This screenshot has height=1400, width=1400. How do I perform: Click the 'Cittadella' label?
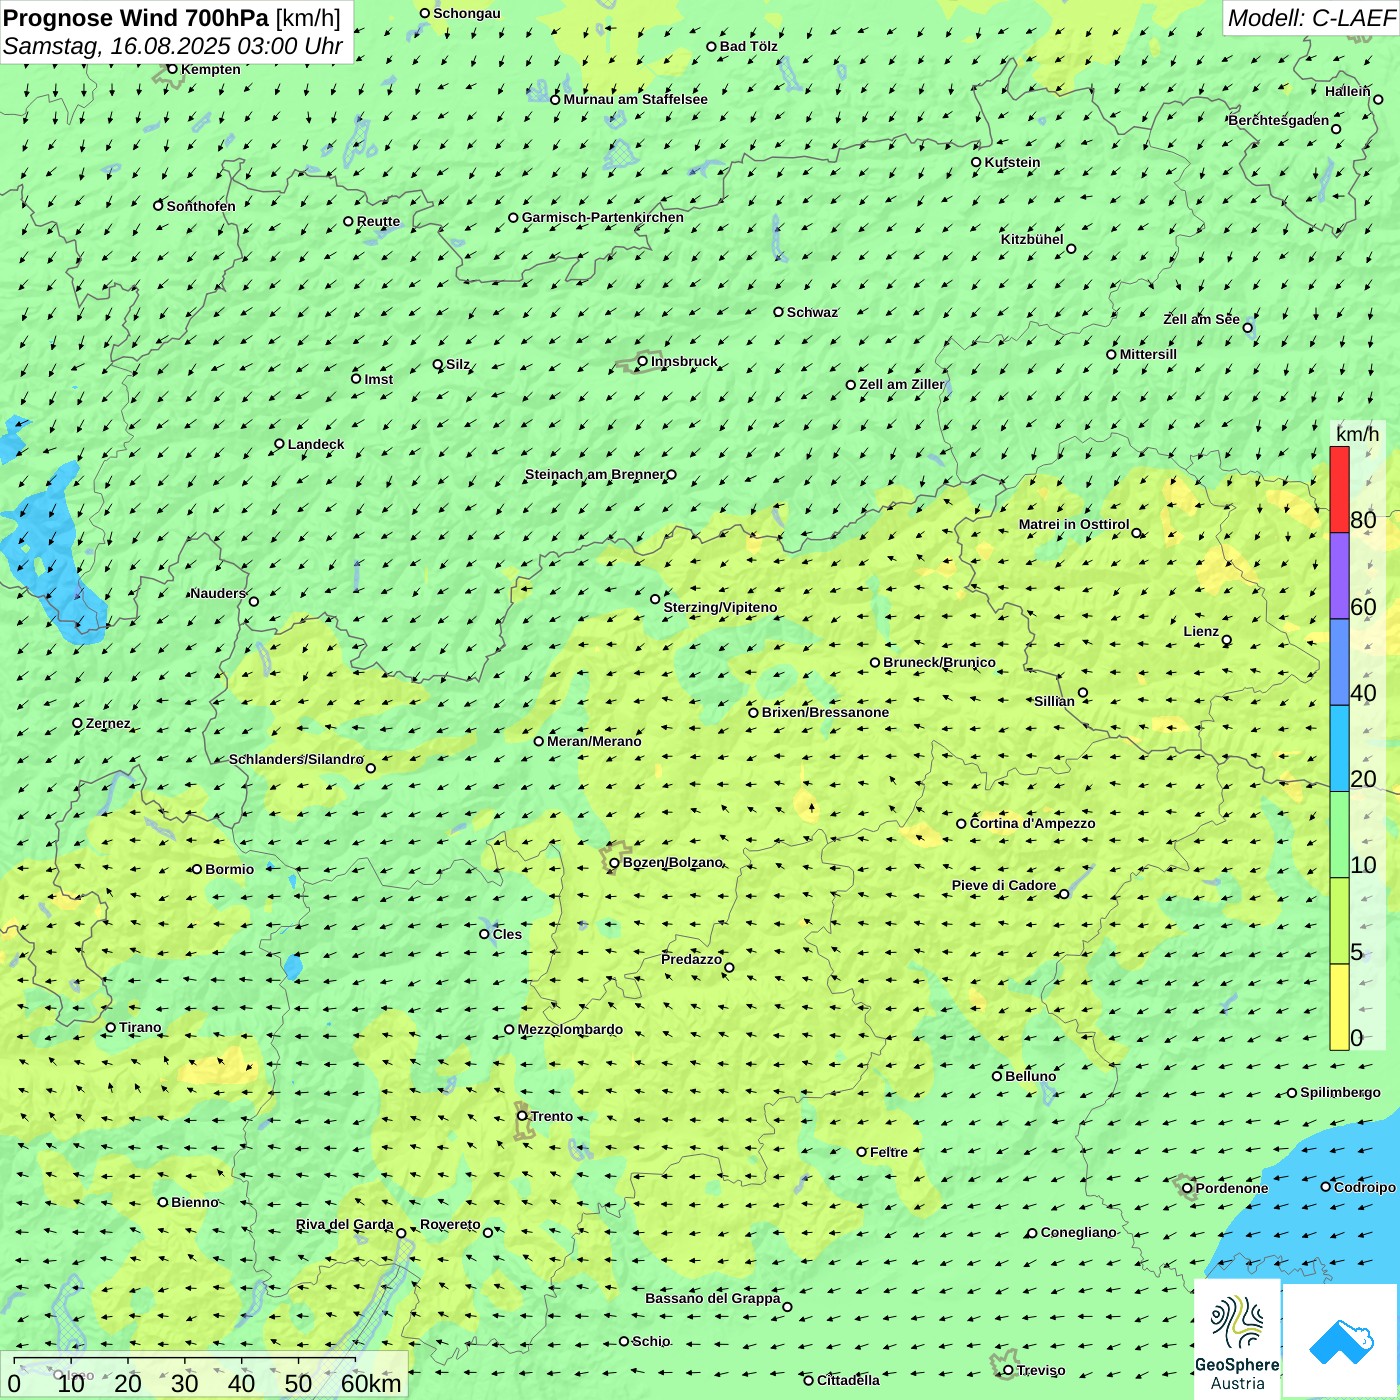pos(848,1380)
